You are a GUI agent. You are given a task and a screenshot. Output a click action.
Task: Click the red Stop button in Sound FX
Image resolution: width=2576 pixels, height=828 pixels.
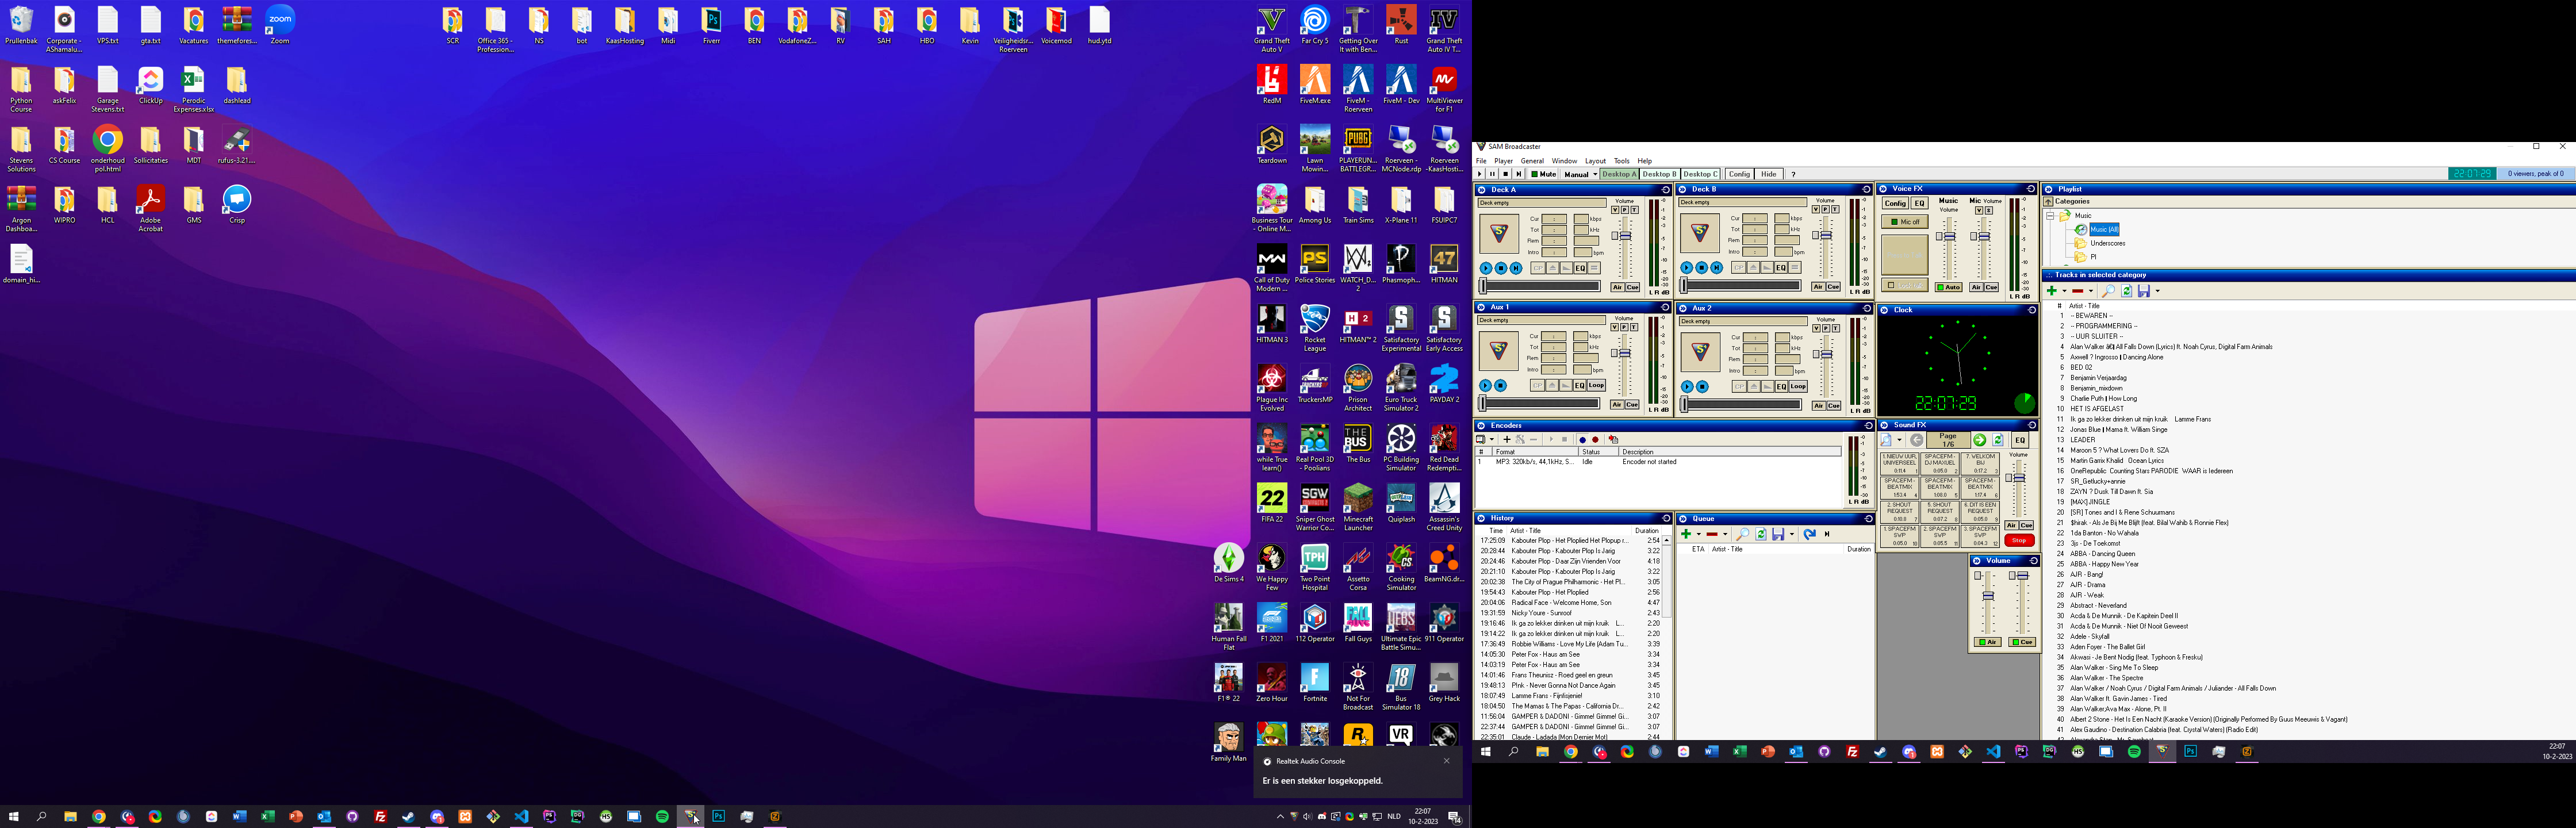pyautogui.click(x=2019, y=540)
